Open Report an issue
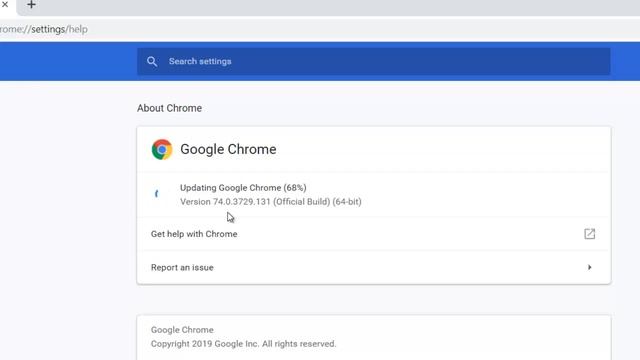This screenshot has height=360, width=640. coord(373,267)
